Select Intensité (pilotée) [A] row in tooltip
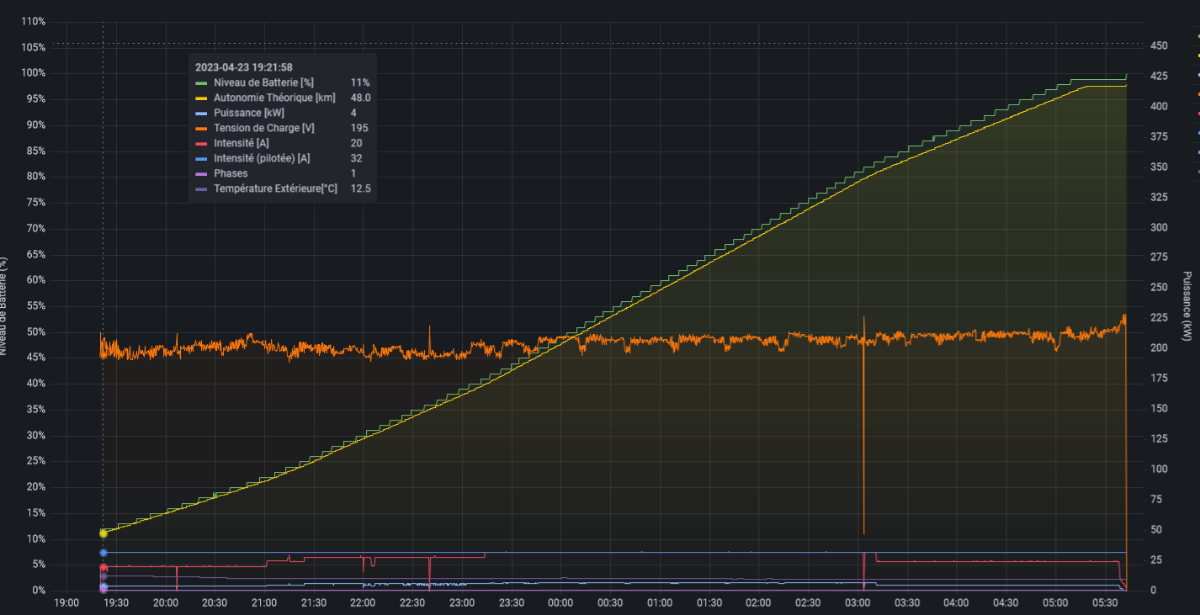 pos(285,158)
